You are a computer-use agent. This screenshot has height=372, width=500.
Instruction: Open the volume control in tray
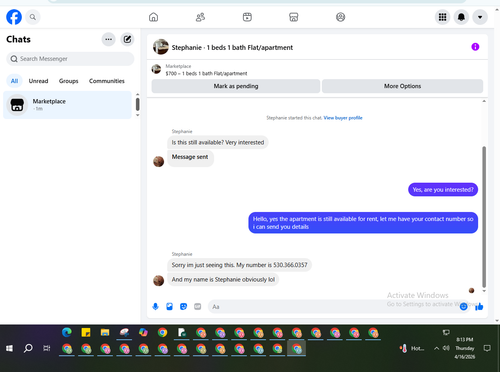click(446, 348)
